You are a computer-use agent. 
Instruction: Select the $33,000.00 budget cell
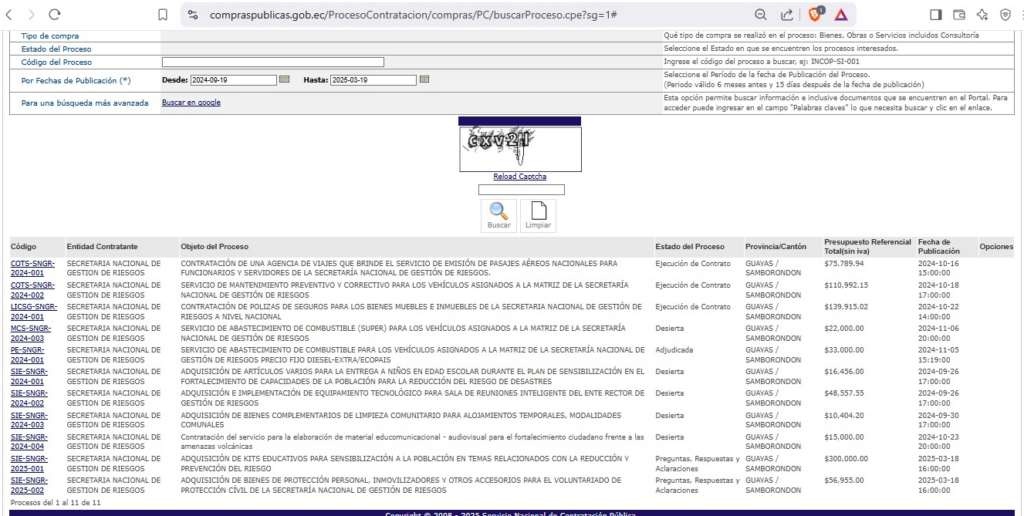pyautogui.click(x=844, y=350)
